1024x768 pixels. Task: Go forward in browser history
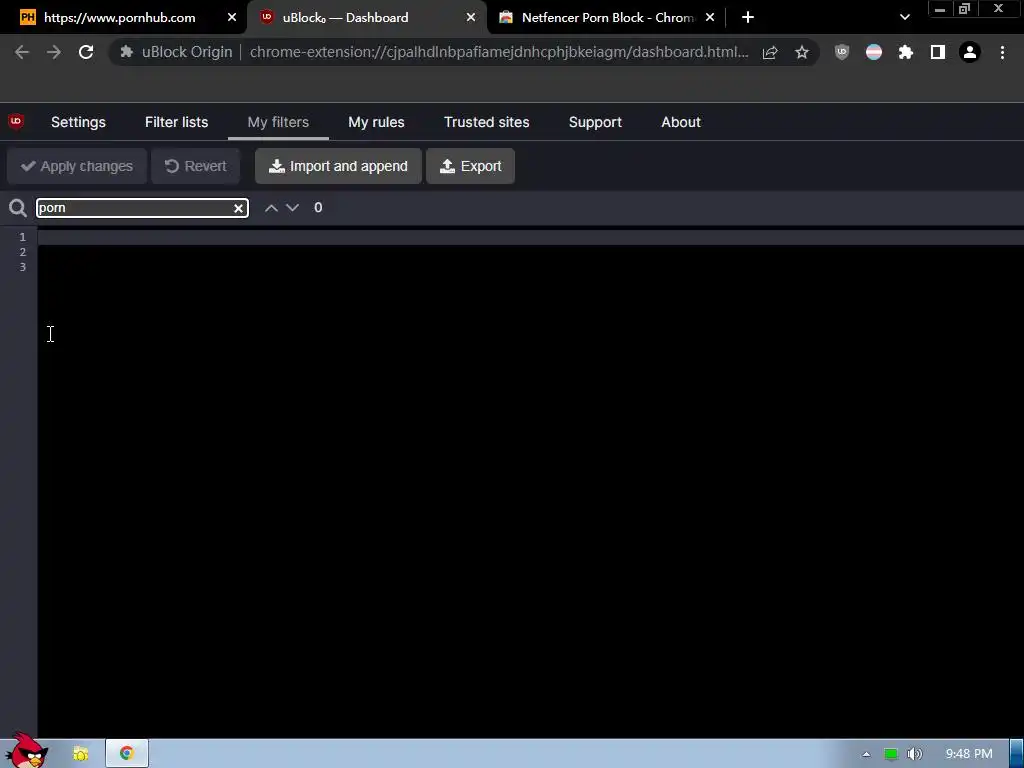tap(54, 52)
